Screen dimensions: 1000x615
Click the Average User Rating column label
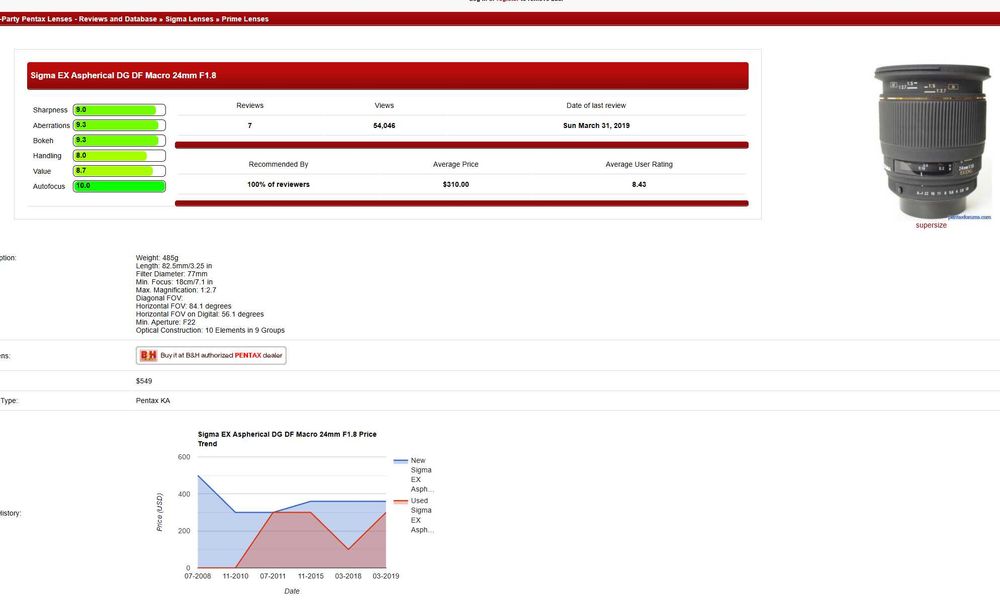point(639,165)
